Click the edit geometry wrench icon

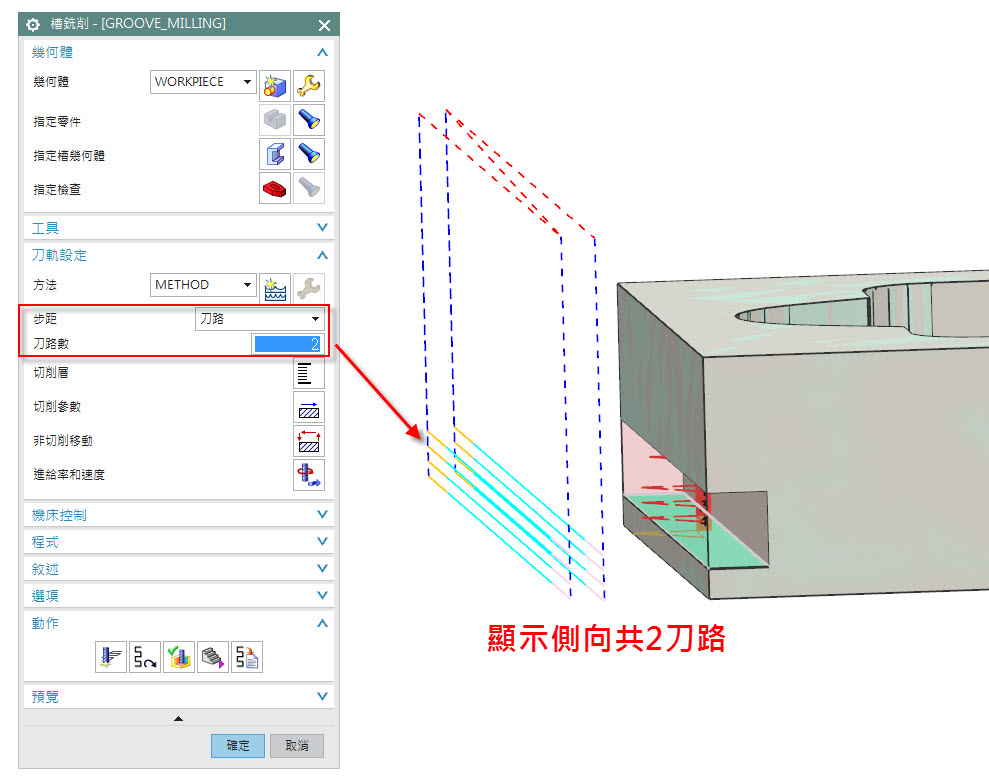(x=309, y=86)
